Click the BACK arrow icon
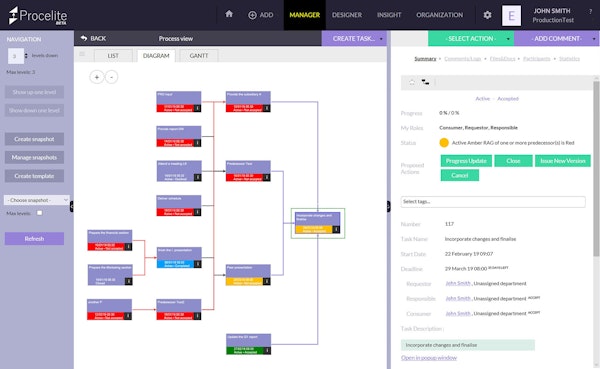Viewport: 600px width, 369px height. pyautogui.click(x=84, y=38)
